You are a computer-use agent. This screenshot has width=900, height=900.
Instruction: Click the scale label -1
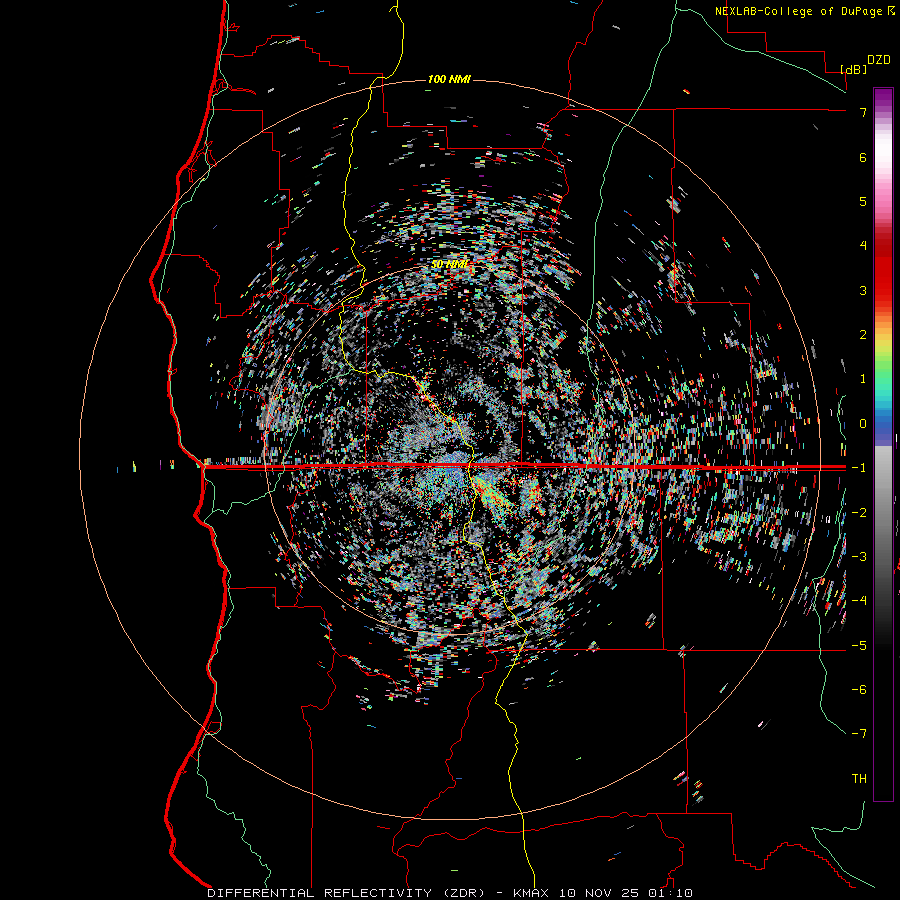click(x=859, y=468)
